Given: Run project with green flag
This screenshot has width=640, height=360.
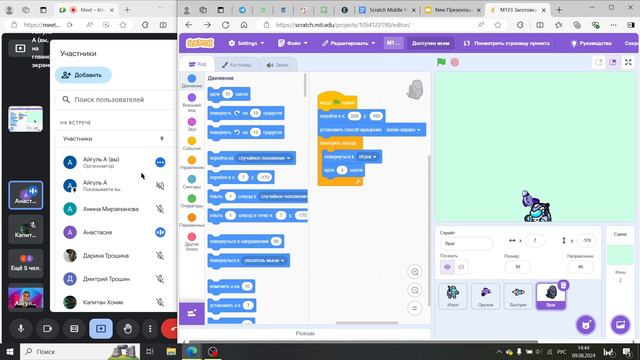Looking at the screenshot, I should [441, 62].
